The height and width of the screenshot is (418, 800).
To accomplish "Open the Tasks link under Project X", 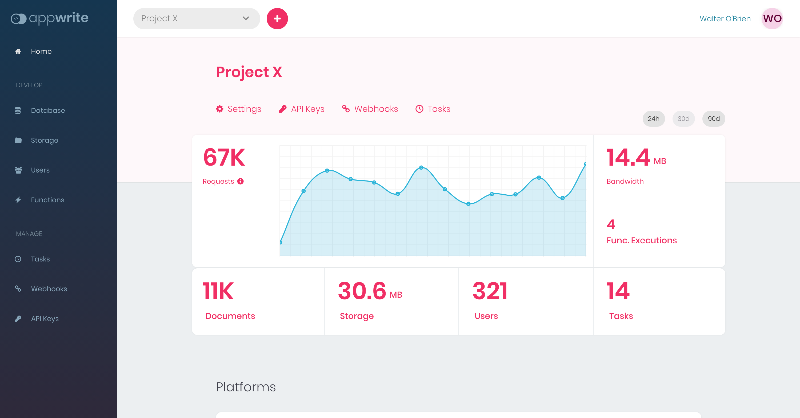I will (433, 109).
